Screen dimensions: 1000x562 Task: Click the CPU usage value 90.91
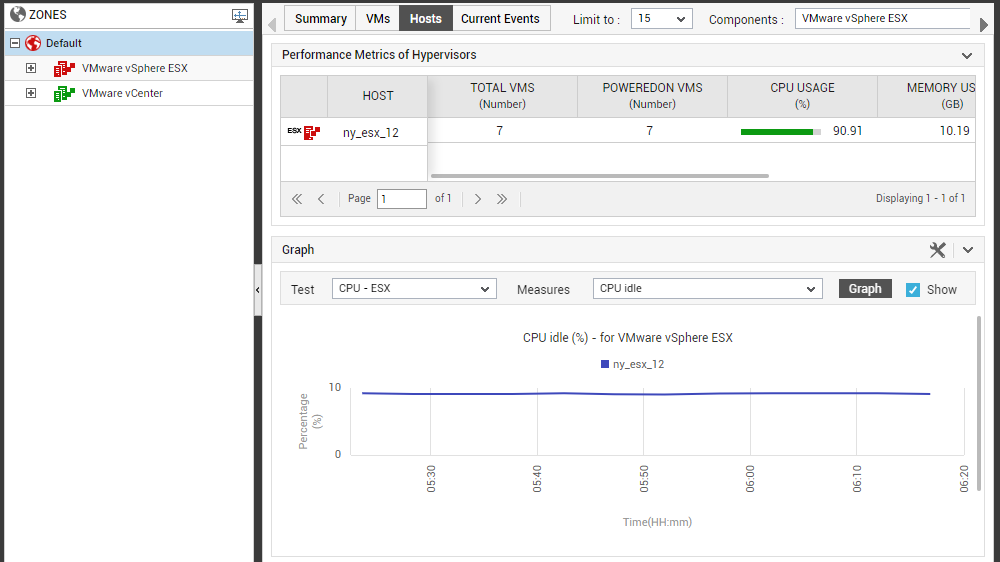(x=847, y=131)
